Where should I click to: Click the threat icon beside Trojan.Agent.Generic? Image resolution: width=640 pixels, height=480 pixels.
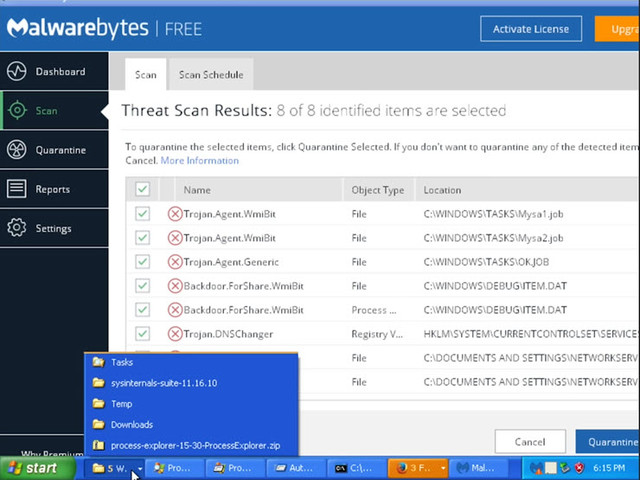pos(175,262)
